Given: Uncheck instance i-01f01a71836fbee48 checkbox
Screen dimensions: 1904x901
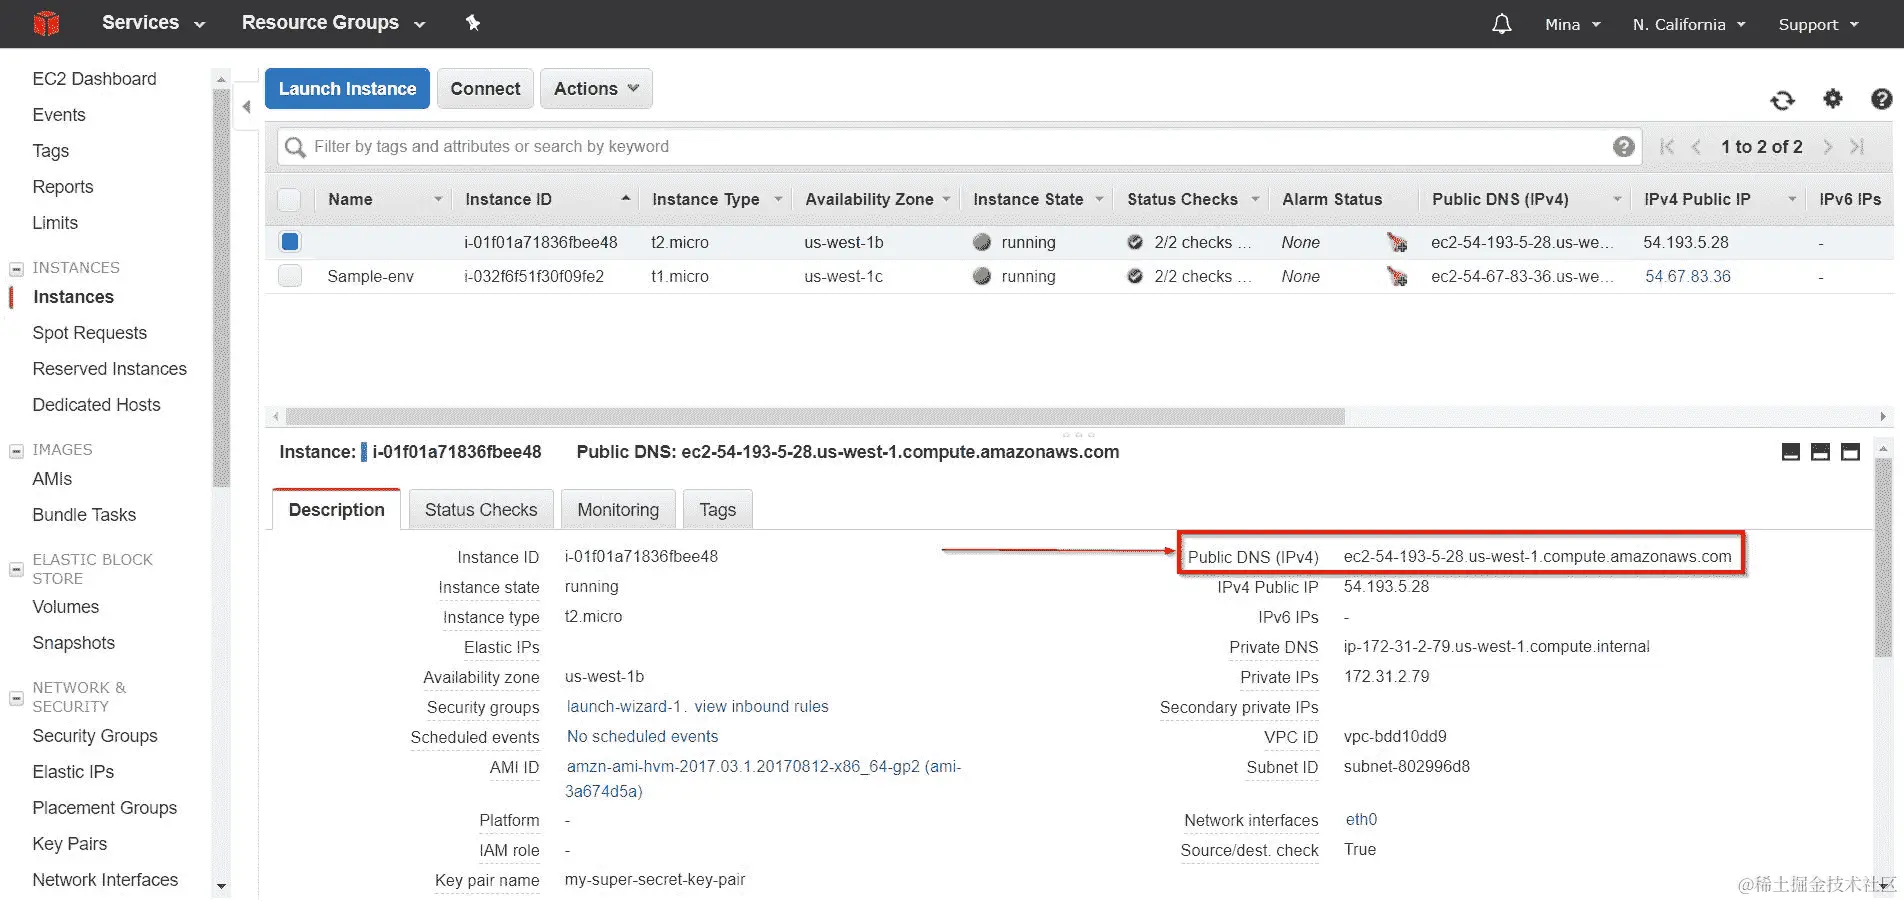Looking at the screenshot, I should (x=290, y=241).
